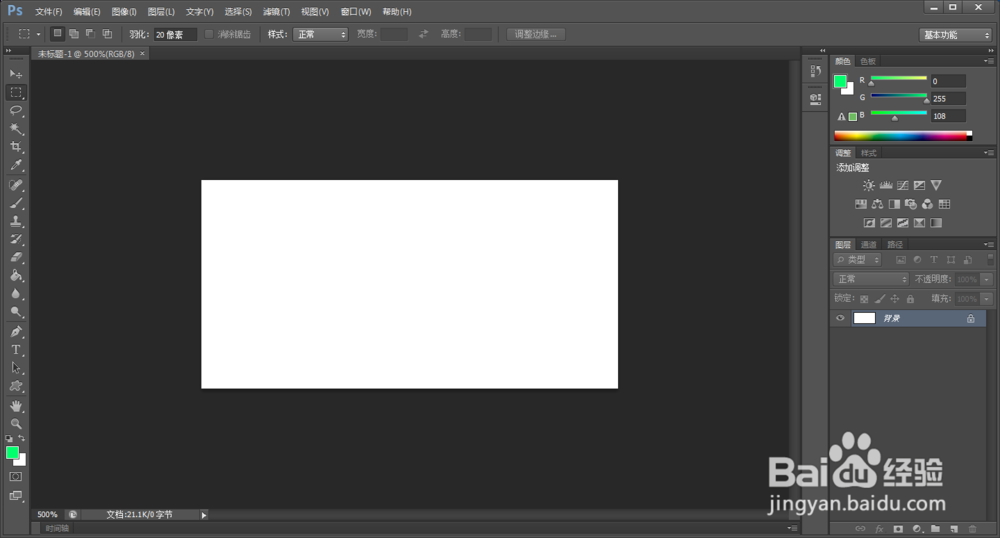Toggle lock transparent pixels
The image size is (1000, 538).
[864, 299]
